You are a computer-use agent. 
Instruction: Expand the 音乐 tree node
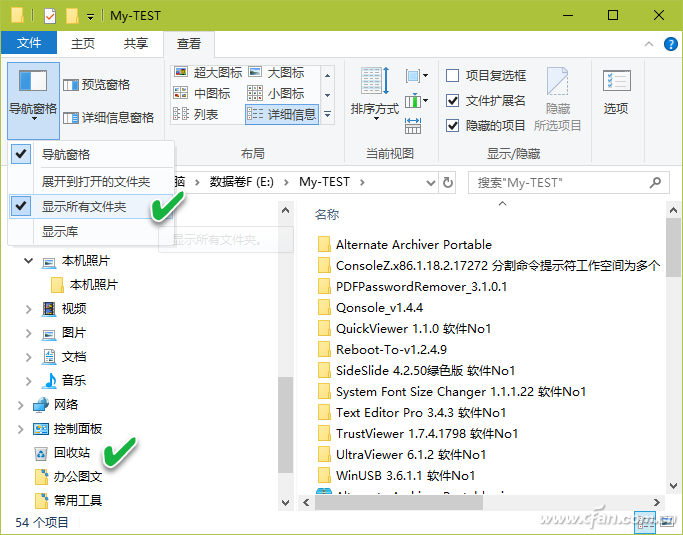click(28, 382)
